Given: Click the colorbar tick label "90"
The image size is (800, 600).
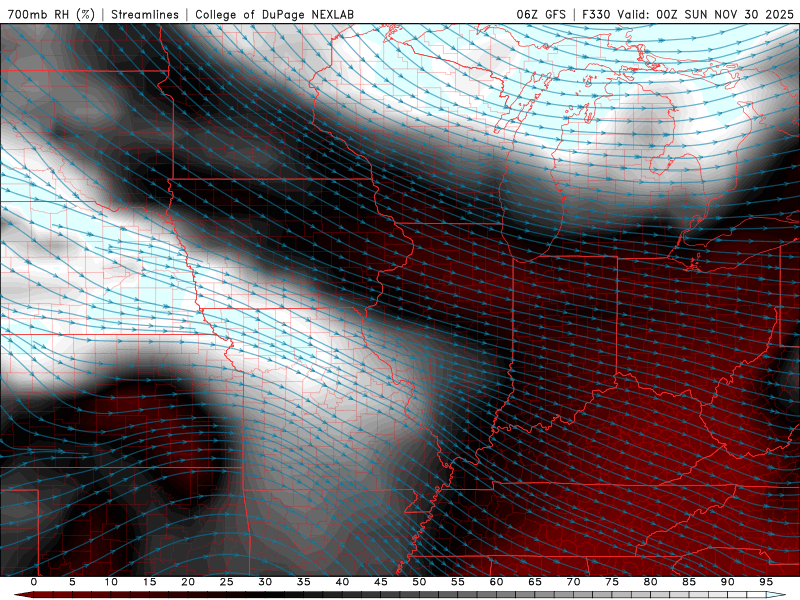Looking at the screenshot, I should click(727, 582).
